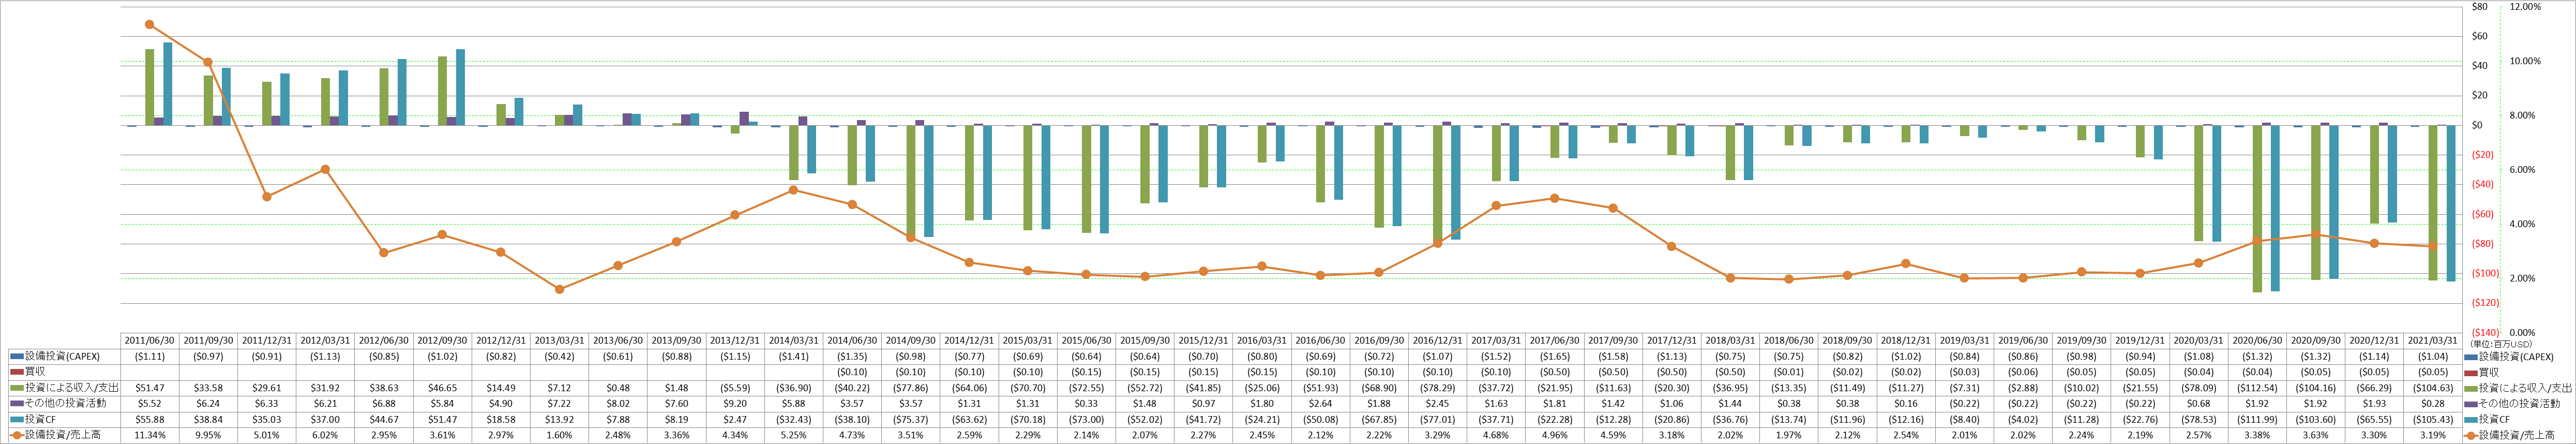Select the $0.68 cell
Image resolution: width=2576 pixels, height=444 pixels.
tap(2199, 404)
